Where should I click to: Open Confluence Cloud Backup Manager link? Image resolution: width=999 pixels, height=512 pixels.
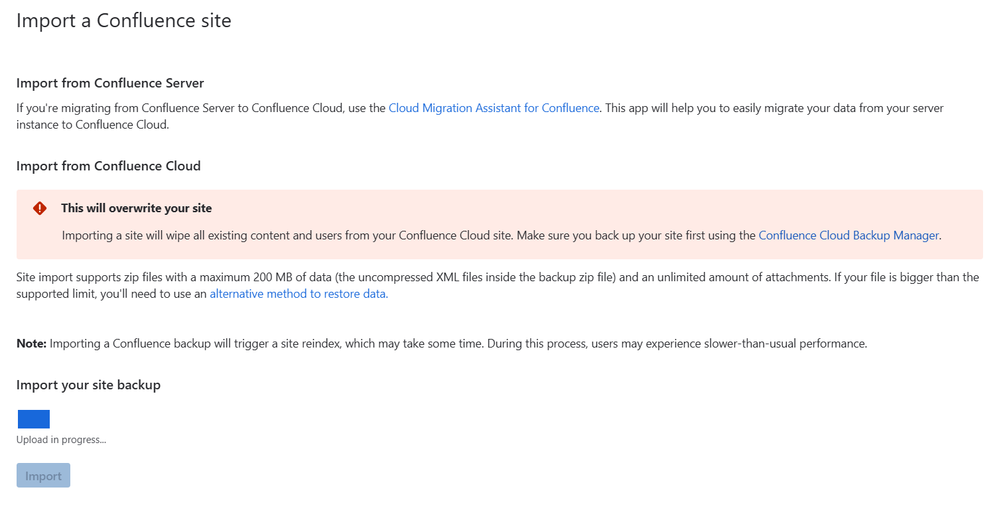point(849,236)
